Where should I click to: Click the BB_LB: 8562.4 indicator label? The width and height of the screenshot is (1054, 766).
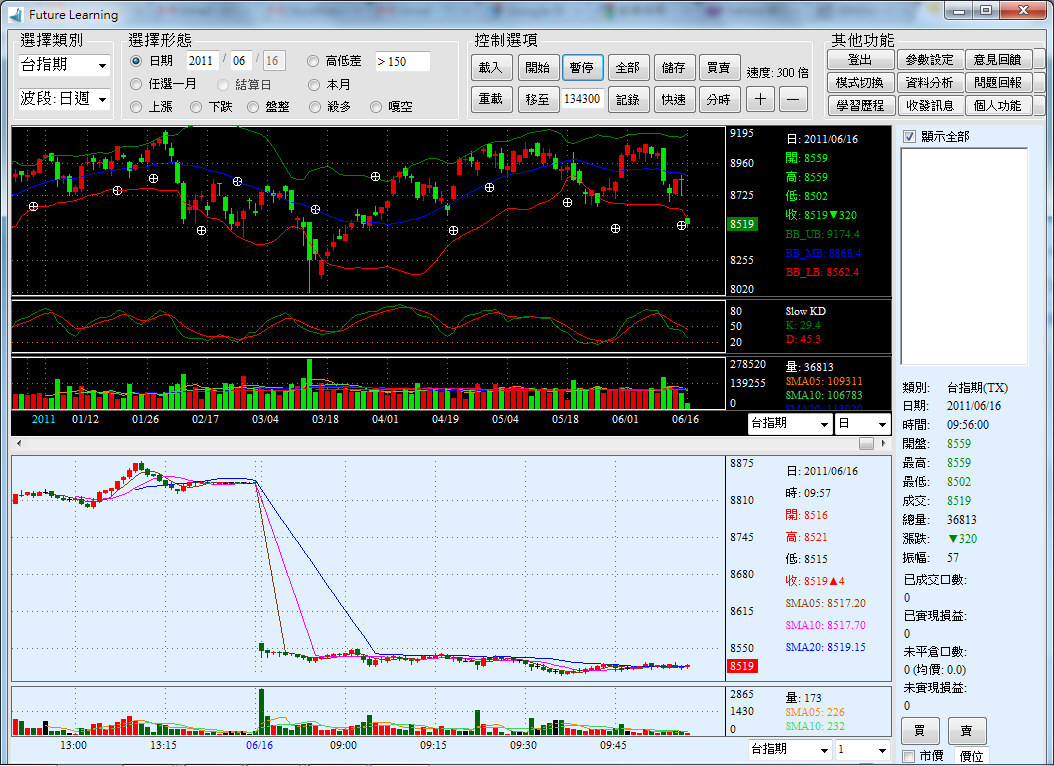(x=822, y=272)
